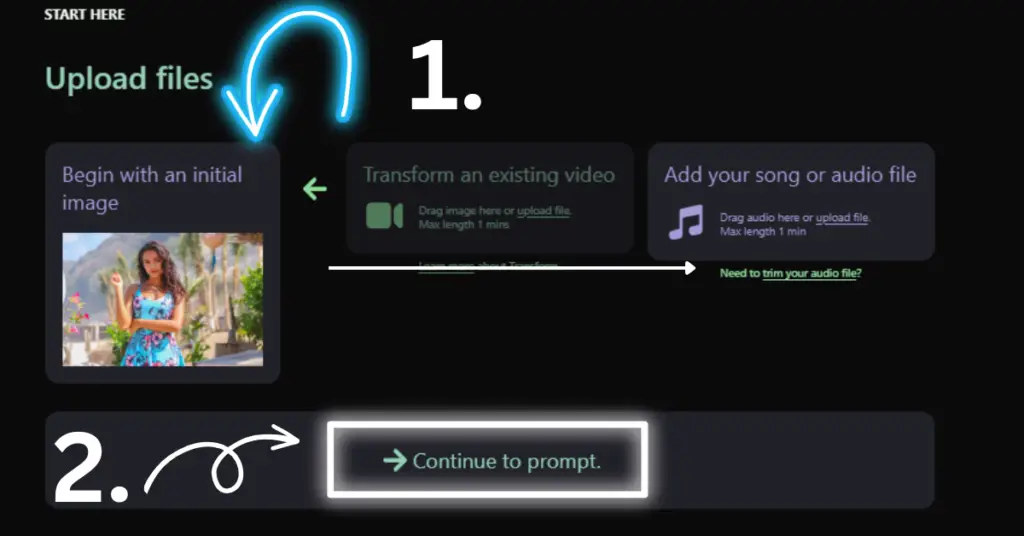Select the Begin with an initial image heading

(152, 189)
